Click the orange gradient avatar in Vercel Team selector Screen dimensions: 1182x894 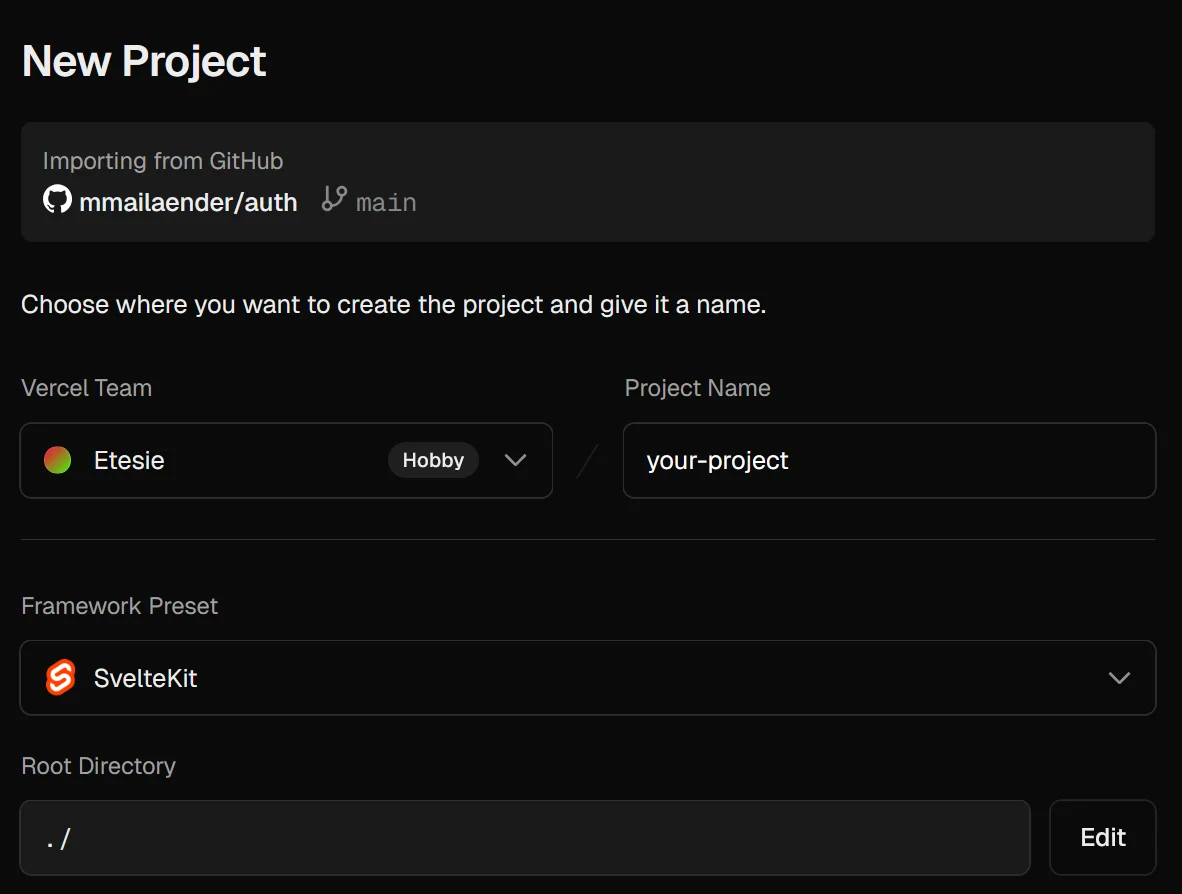57,460
